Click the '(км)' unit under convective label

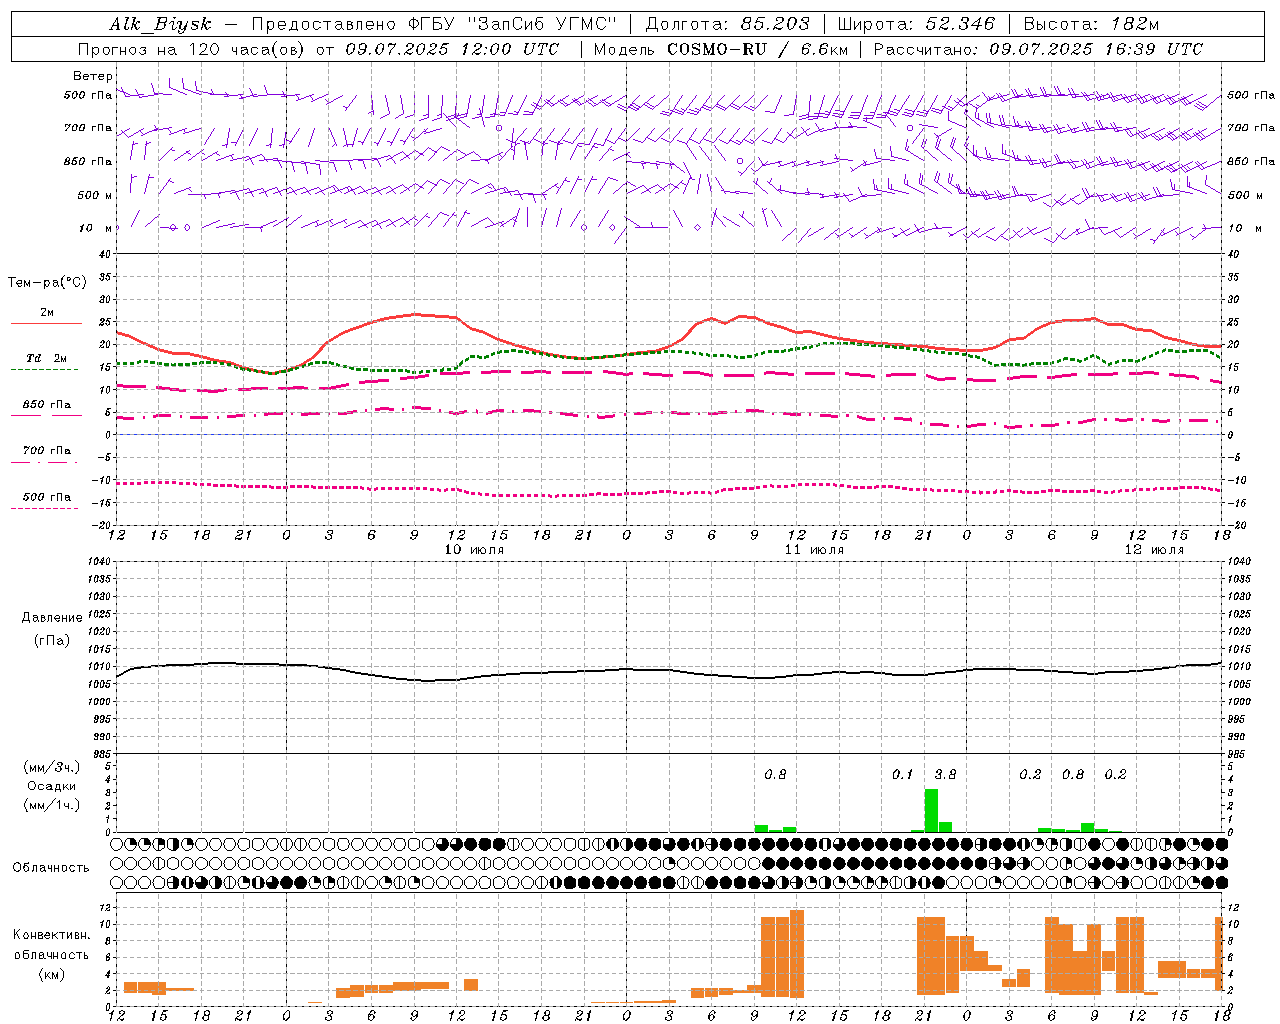coord(51,974)
